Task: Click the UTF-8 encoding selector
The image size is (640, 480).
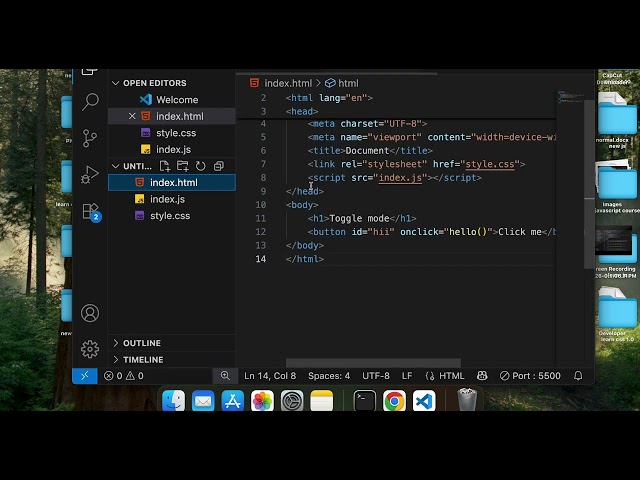Action: [376, 376]
